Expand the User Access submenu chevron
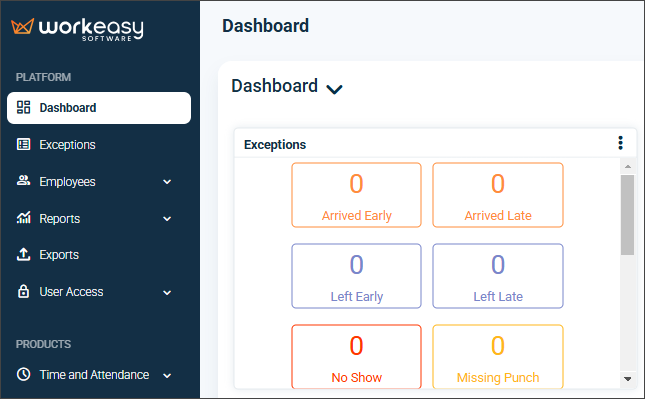The width and height of the screenshot is (645, 399). tap(167, 293)
